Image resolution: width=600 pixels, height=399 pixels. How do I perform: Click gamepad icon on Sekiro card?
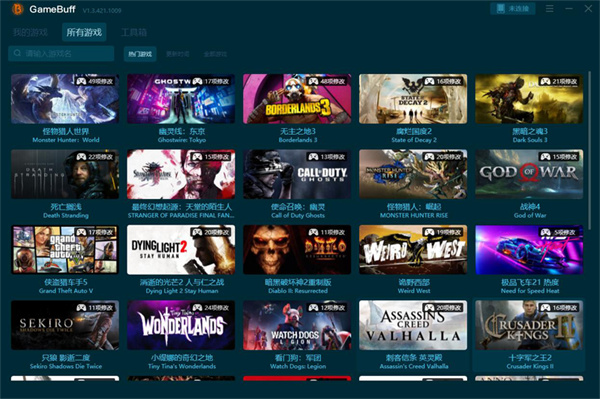81,308
